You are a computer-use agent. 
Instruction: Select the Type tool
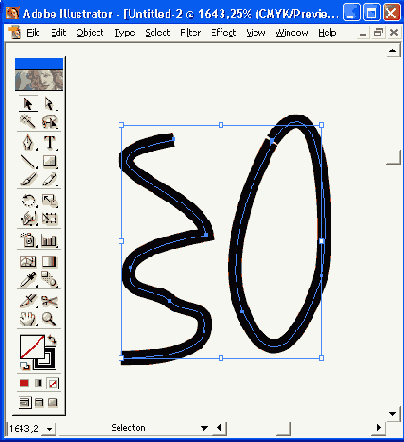(x=50, y=142)
